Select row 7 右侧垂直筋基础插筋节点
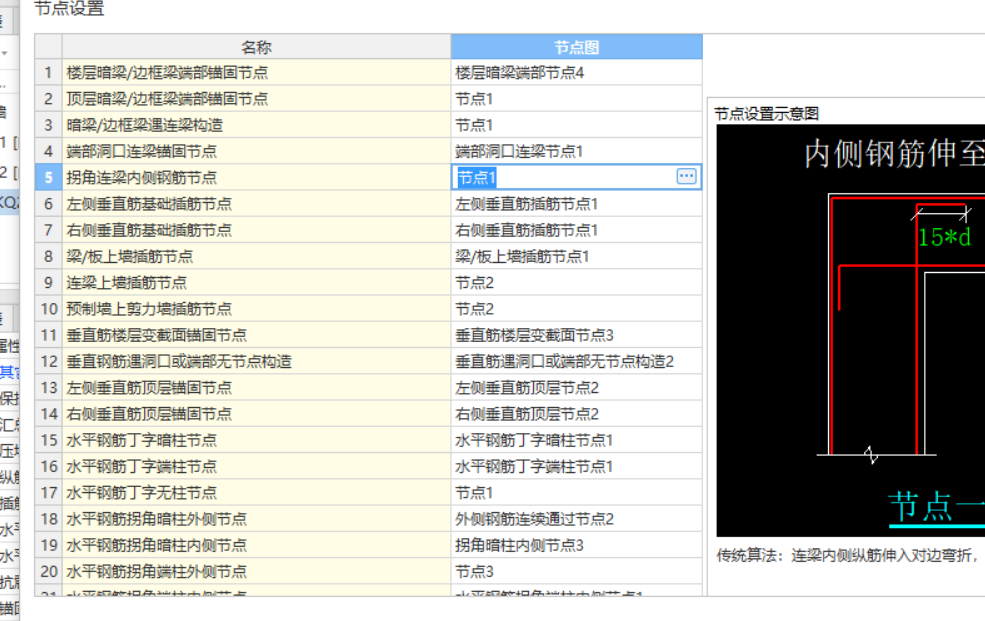This screenshot has height=621, width=985. pos(256,230)
